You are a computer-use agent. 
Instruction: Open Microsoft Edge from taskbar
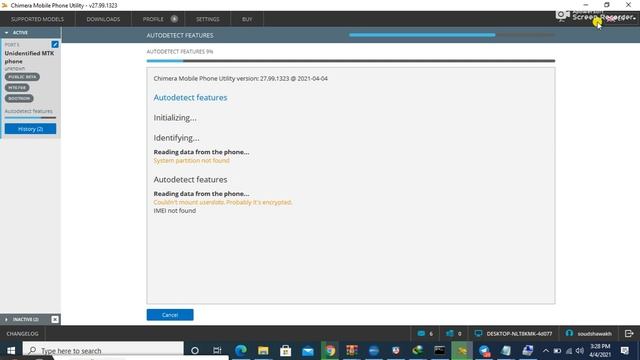241,351
